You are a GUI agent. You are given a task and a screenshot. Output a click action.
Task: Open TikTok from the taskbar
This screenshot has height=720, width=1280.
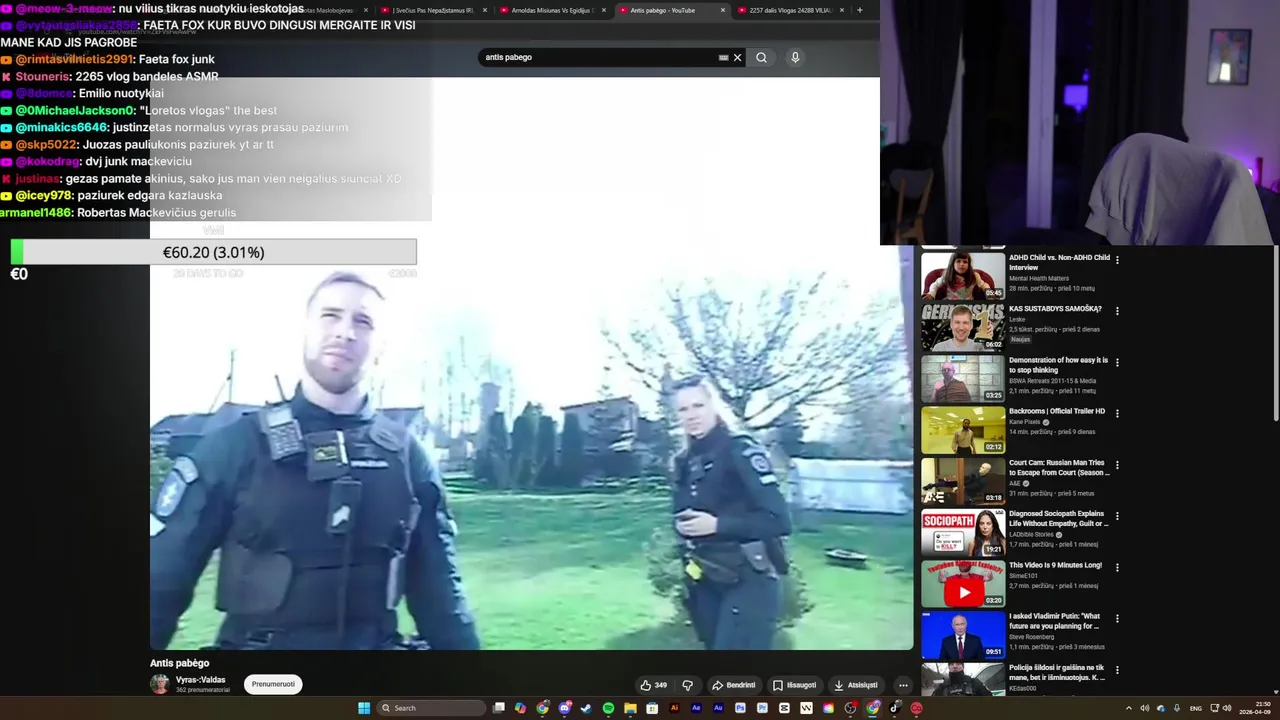click(894, 708)
